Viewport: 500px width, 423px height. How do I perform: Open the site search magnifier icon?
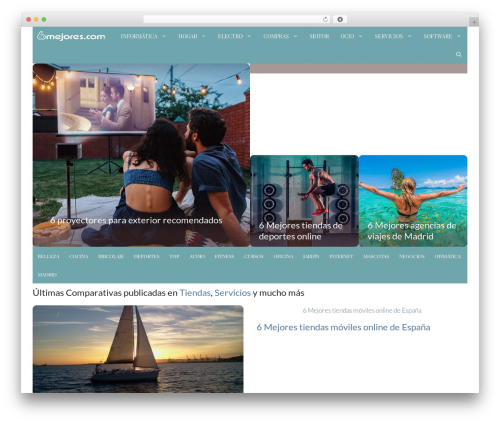(459, 54)
